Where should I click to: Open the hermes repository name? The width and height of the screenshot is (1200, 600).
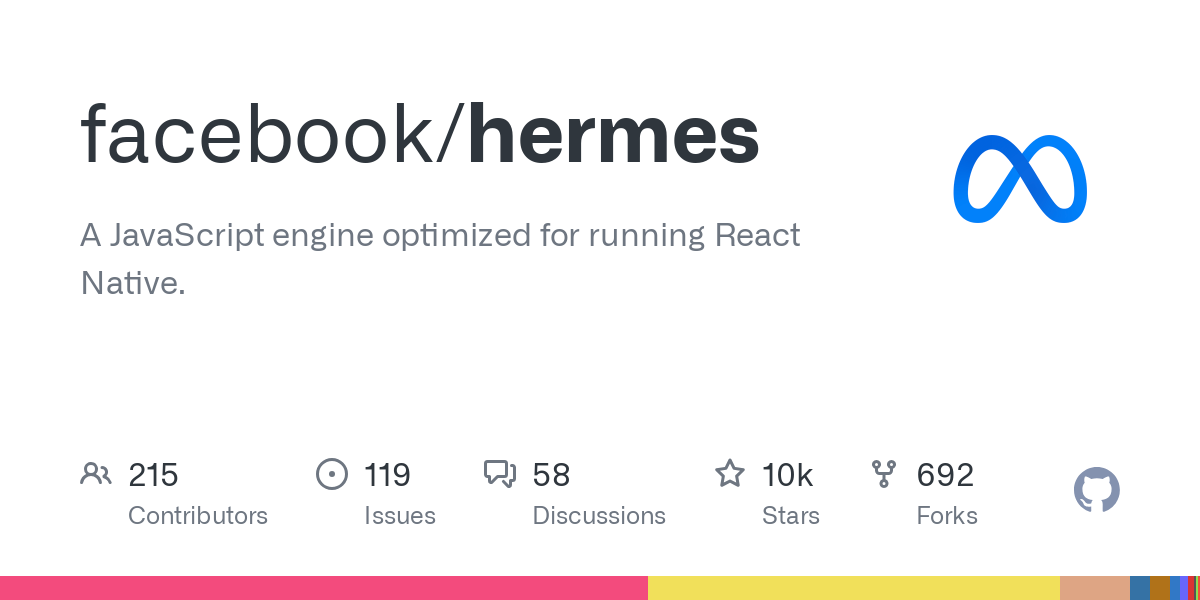click(613, 136)
